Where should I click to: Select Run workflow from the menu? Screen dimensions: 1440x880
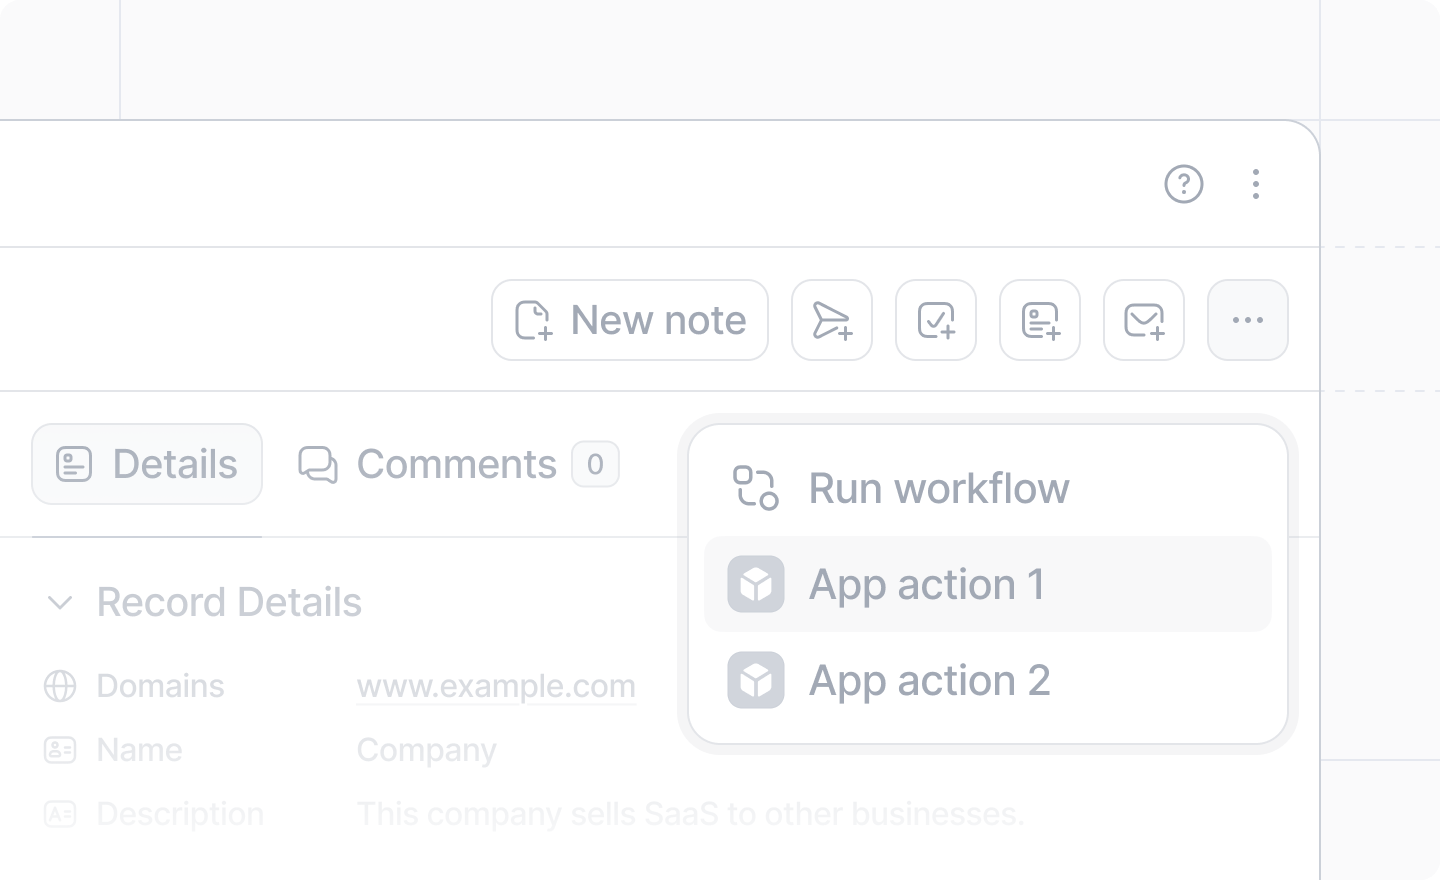[988, 488]
